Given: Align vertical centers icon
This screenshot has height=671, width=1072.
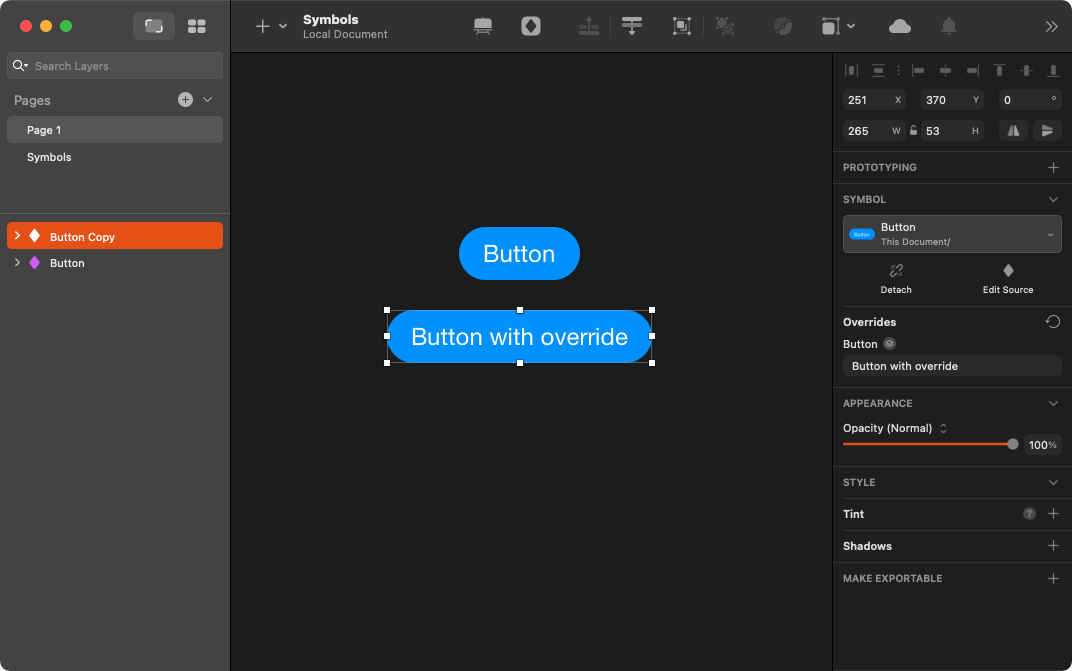Looking at the screenshot, I should [1026, 70].
